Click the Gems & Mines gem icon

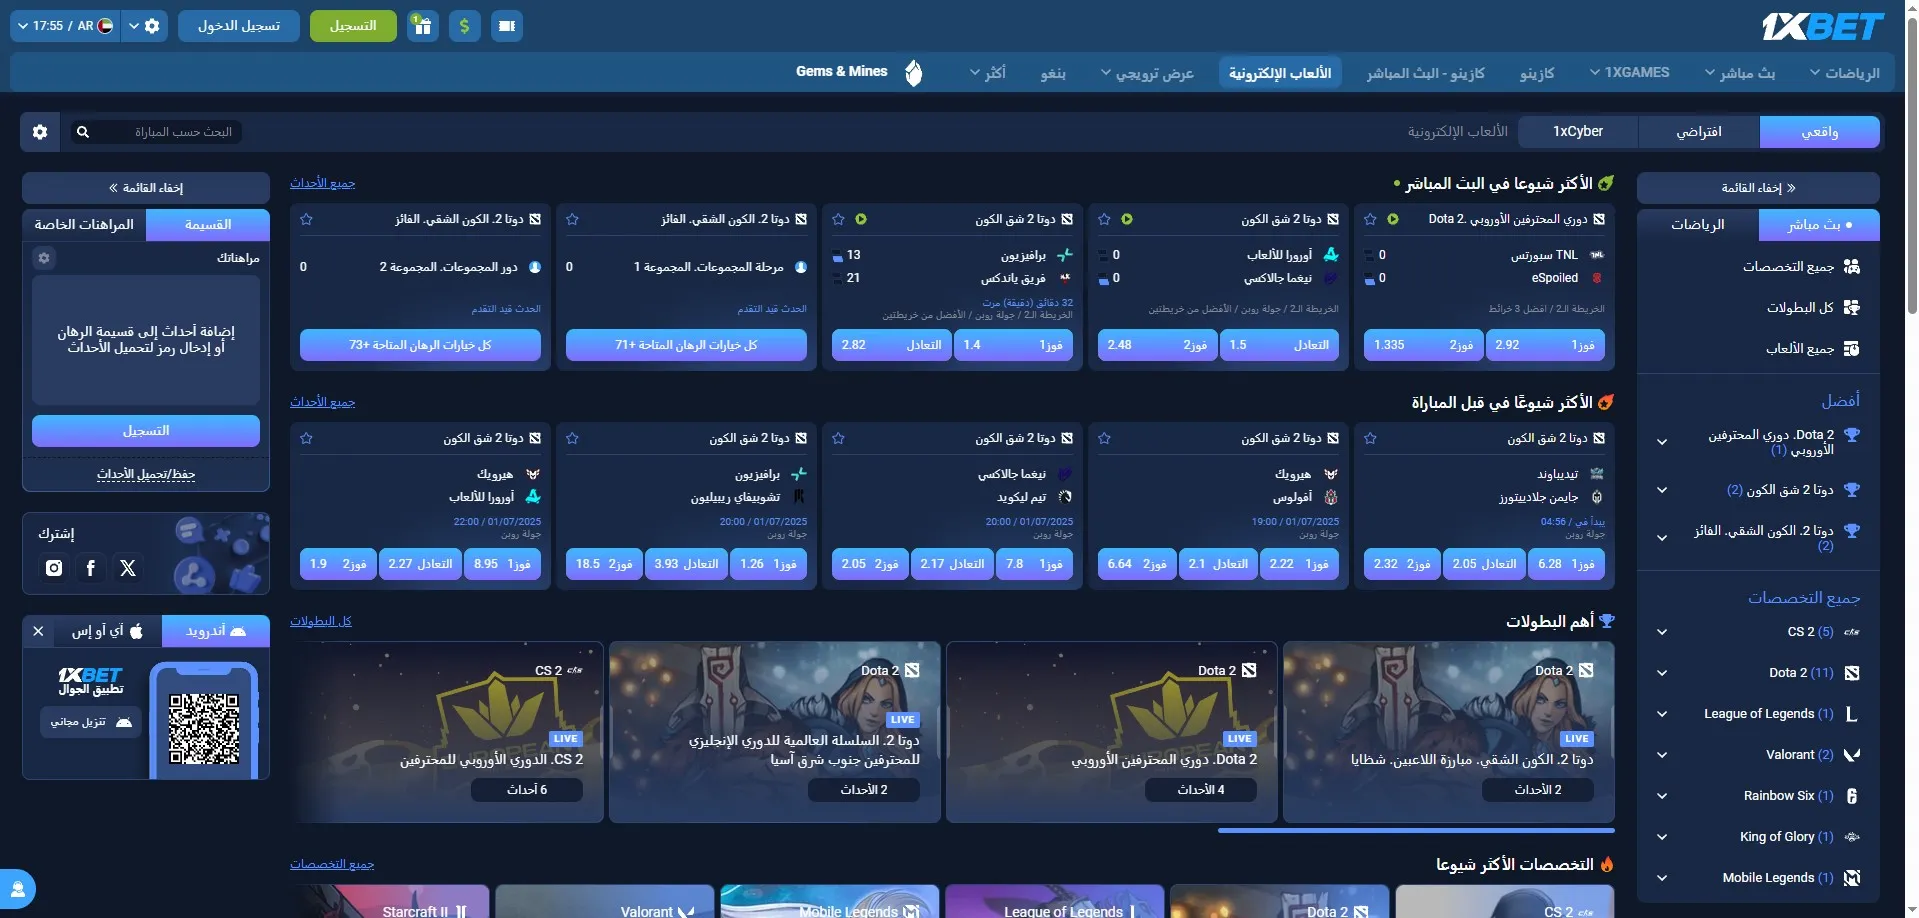(913, 72)
